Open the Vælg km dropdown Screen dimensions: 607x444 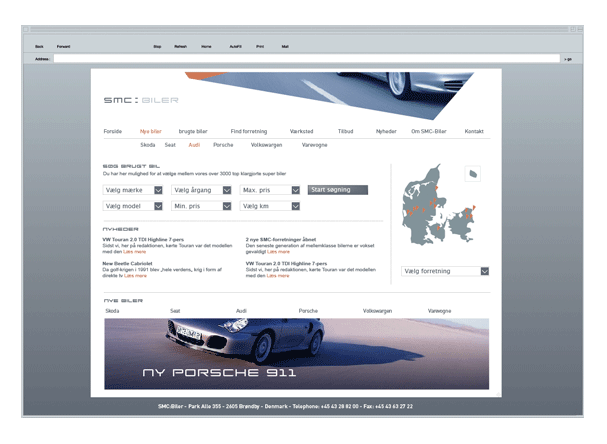269,206
